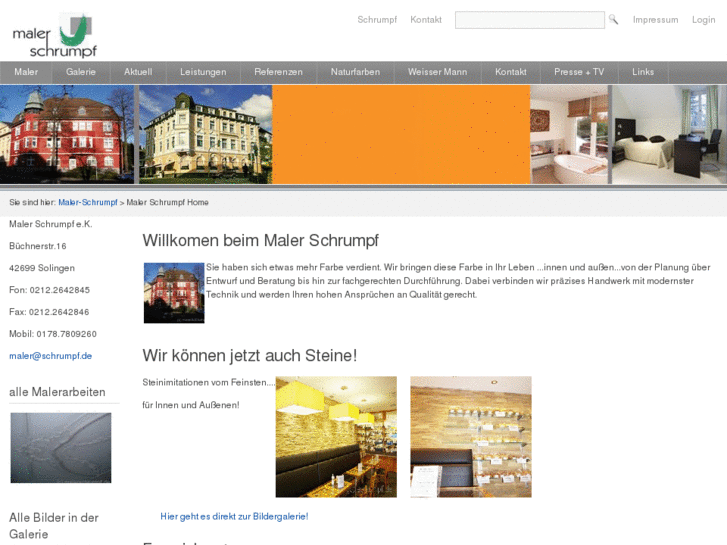Follow the 'Hier geht es direkt zur Bildergalerie!' link

click(x=234, y=516)
